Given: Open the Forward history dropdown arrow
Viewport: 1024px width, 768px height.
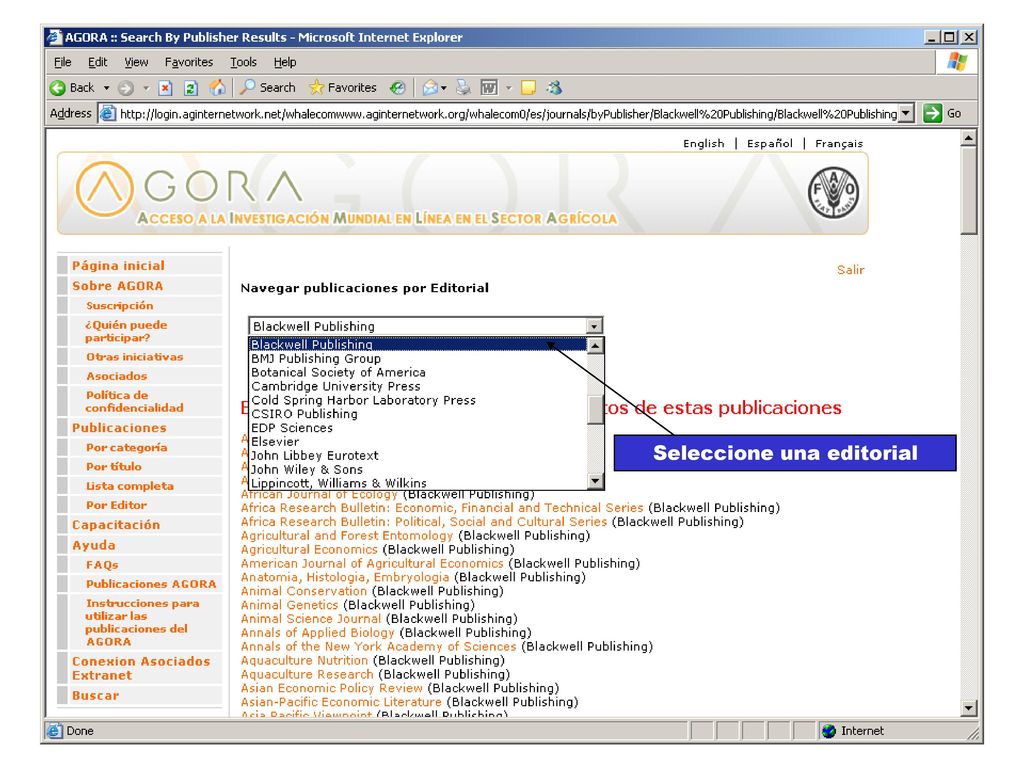Looking at the screenshot, I should coord(146,88).
